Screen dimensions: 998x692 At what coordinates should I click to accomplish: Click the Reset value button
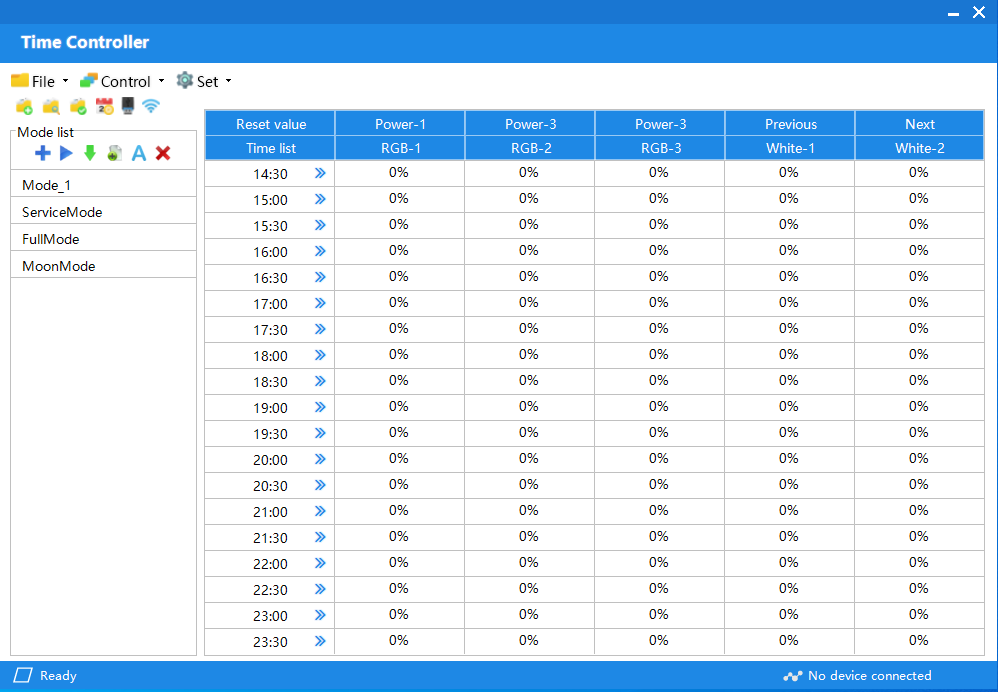(271, 124)
